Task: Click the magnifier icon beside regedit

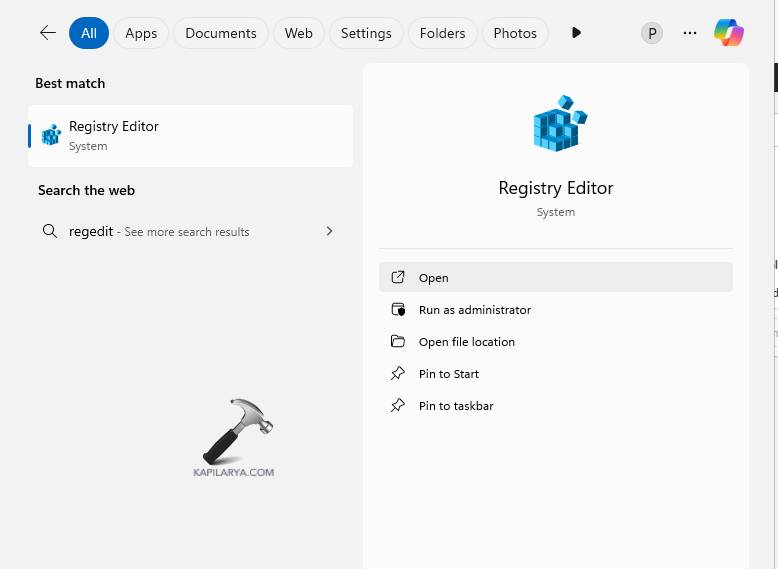Action: tap(50, 231)
